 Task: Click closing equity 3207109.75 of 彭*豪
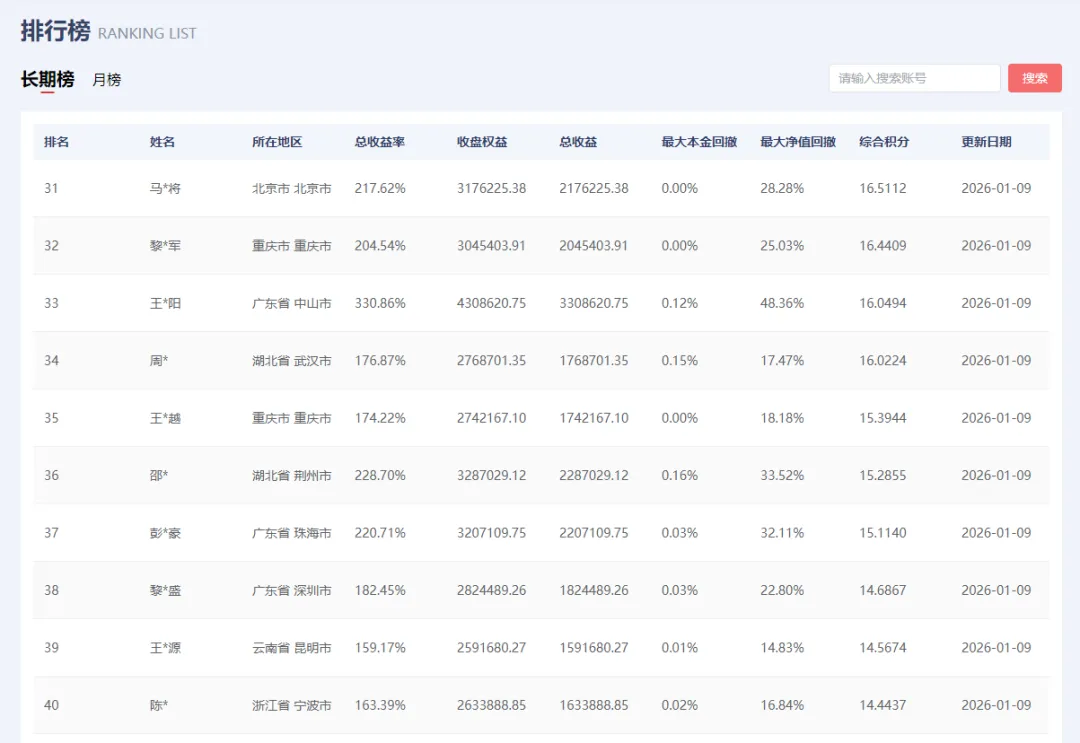click(x=491, y=533)
